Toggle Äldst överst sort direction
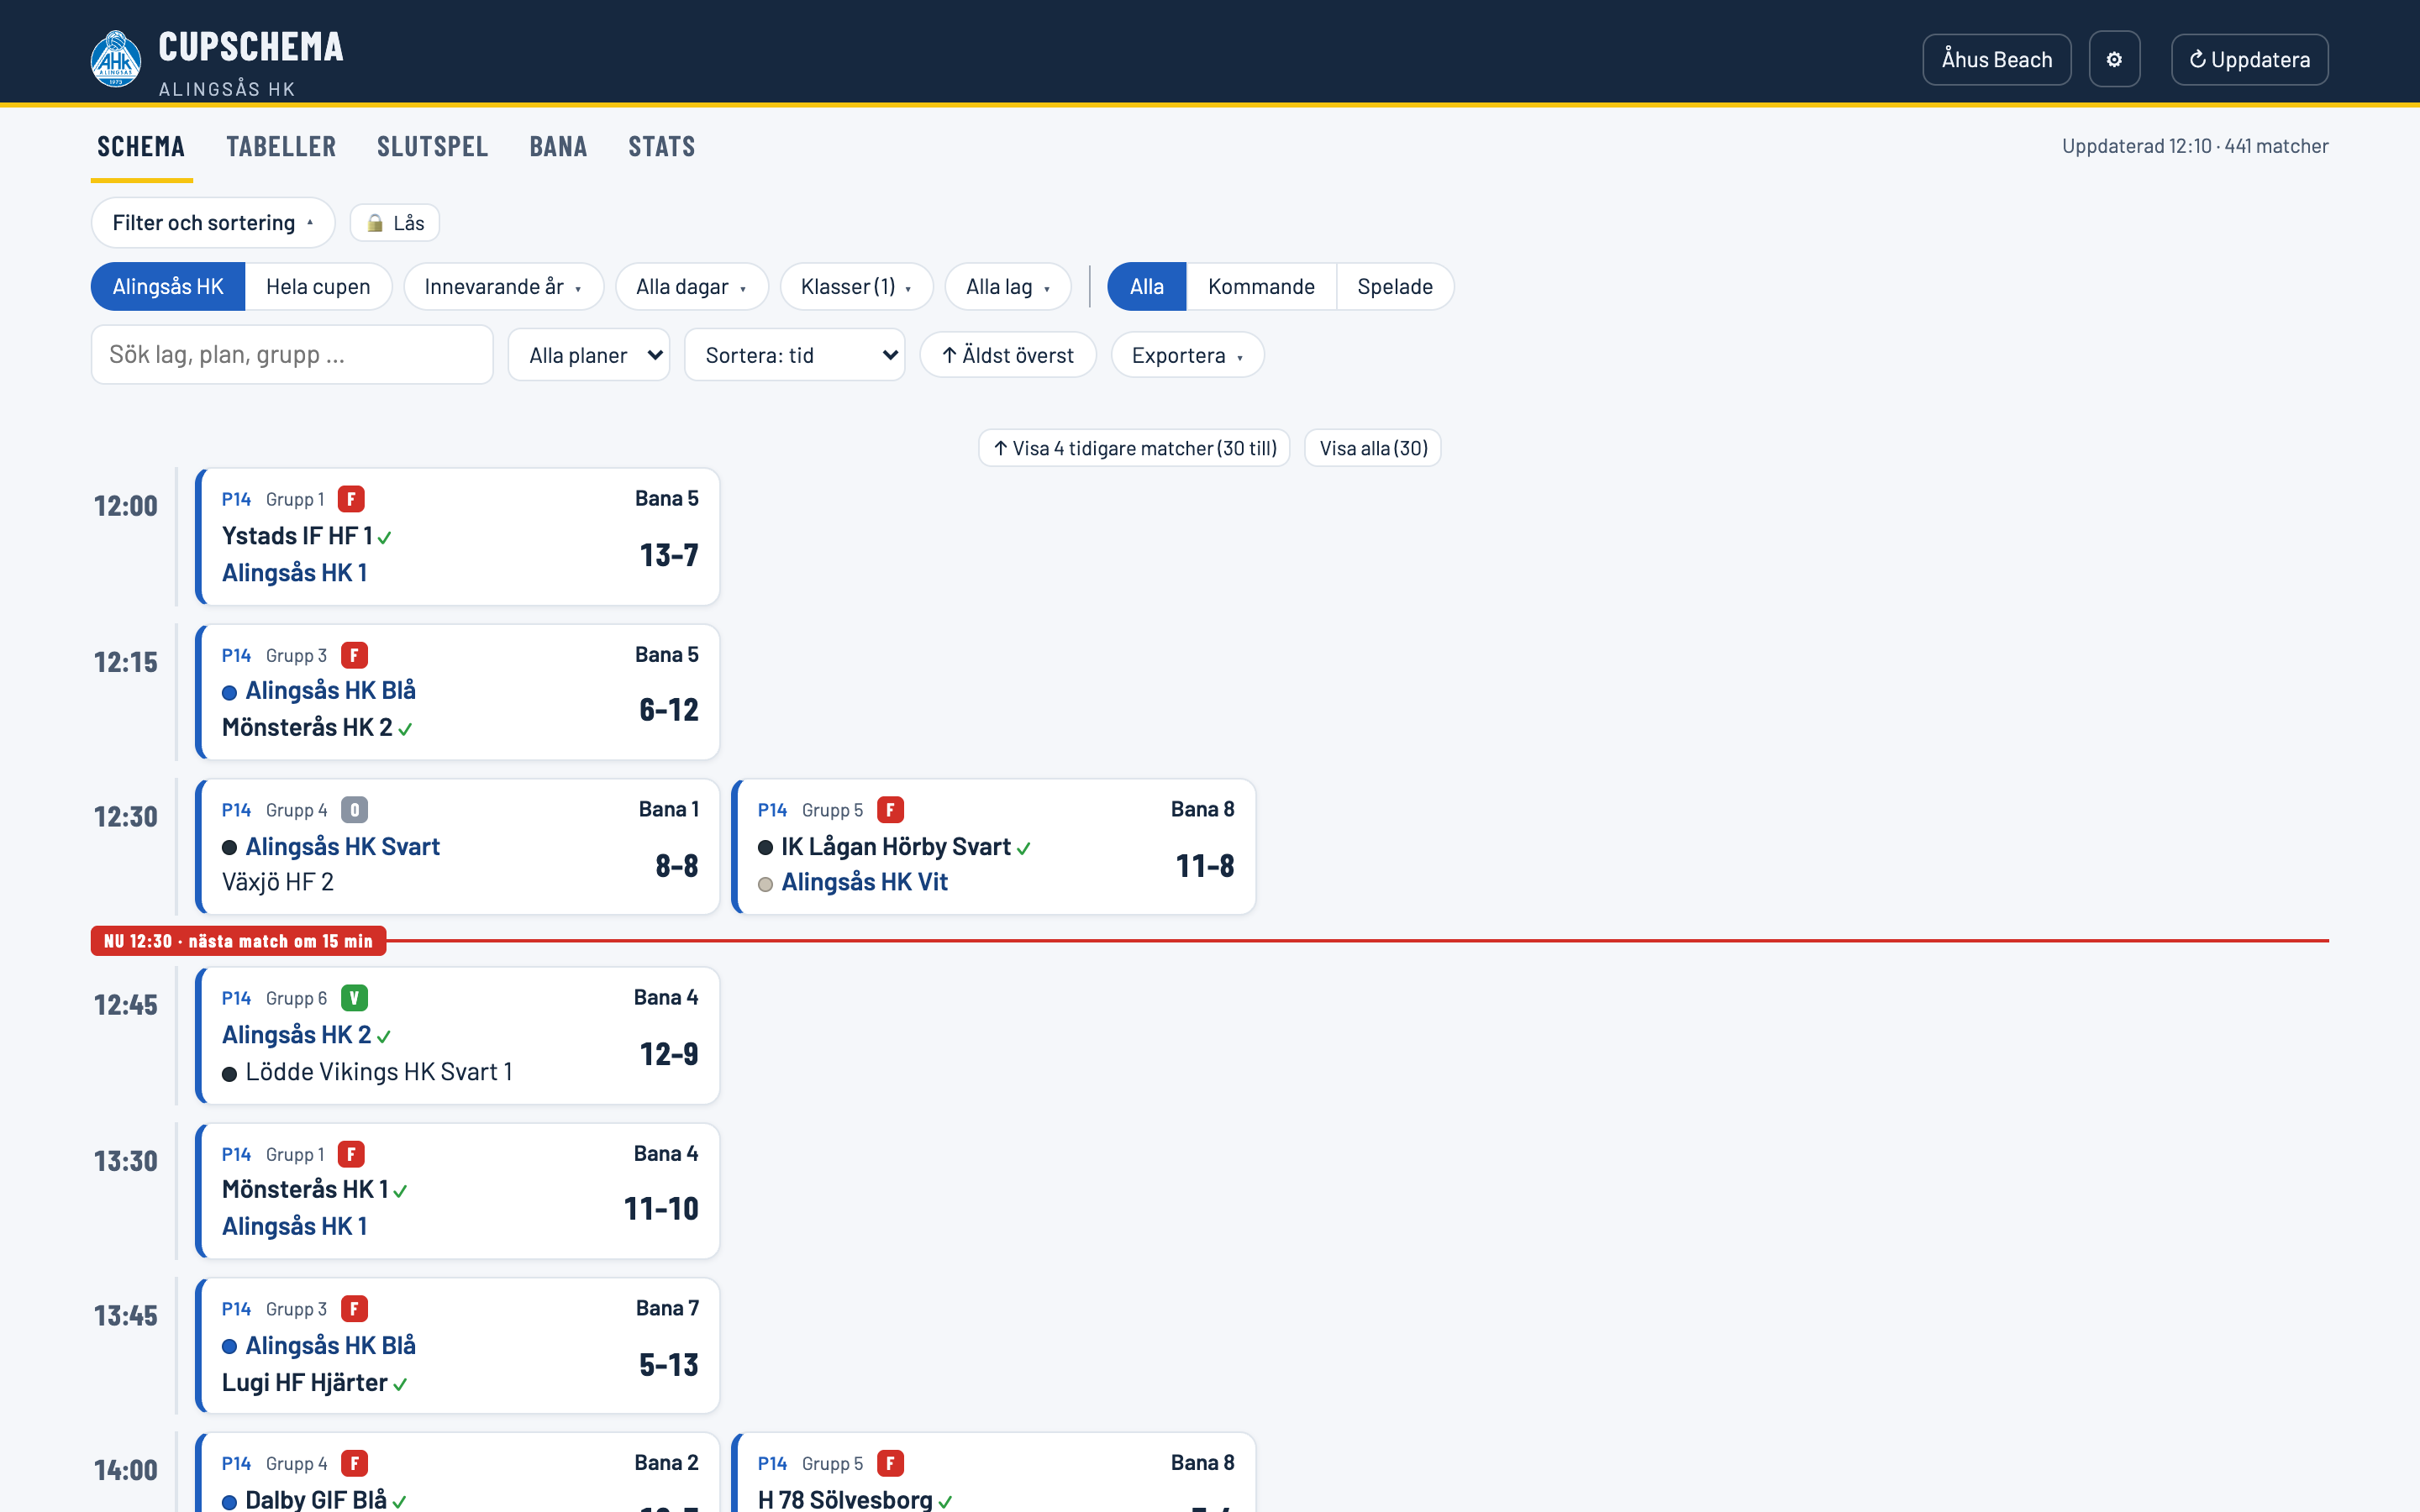 (1008, 355)
